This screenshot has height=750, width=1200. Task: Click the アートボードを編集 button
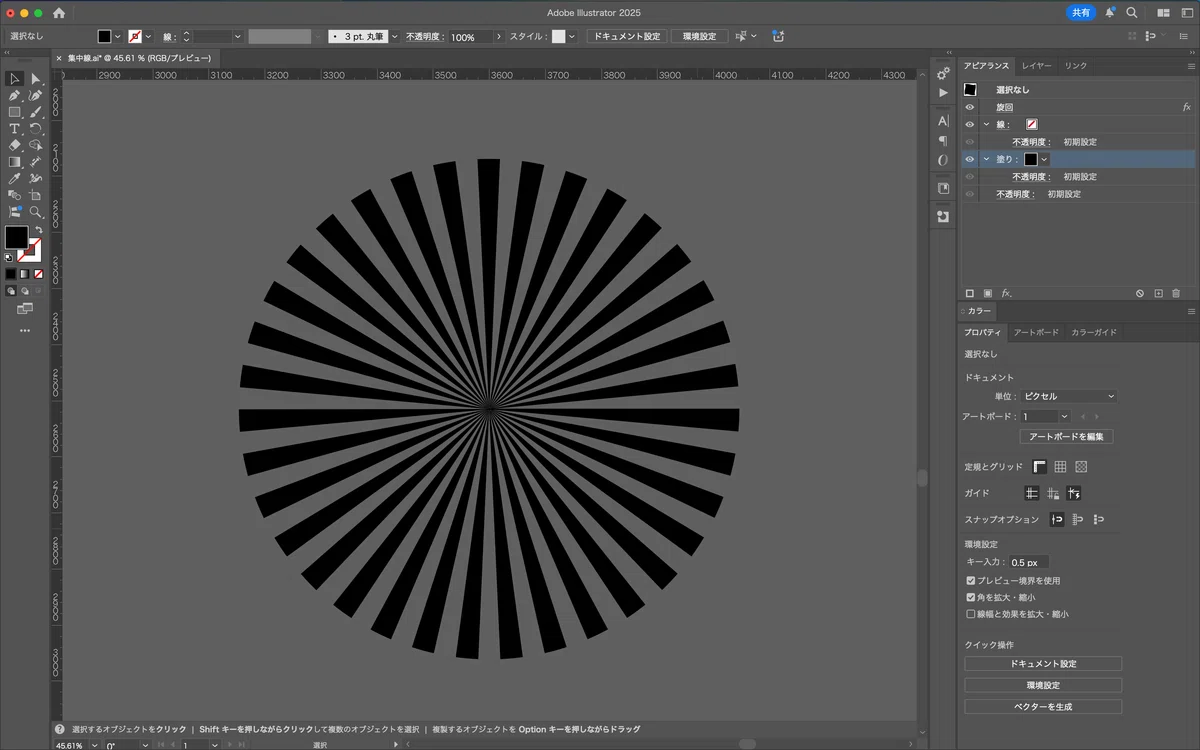point(1066,437)
